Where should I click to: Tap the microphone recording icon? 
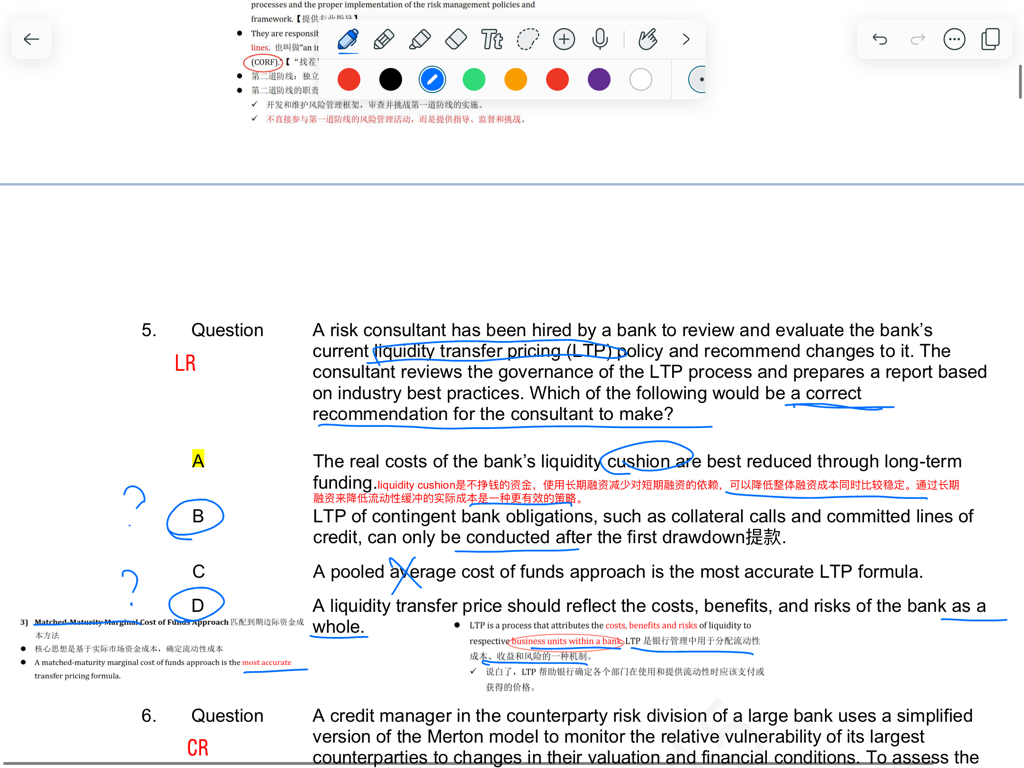pyautogui.click(x=600, y=39)
